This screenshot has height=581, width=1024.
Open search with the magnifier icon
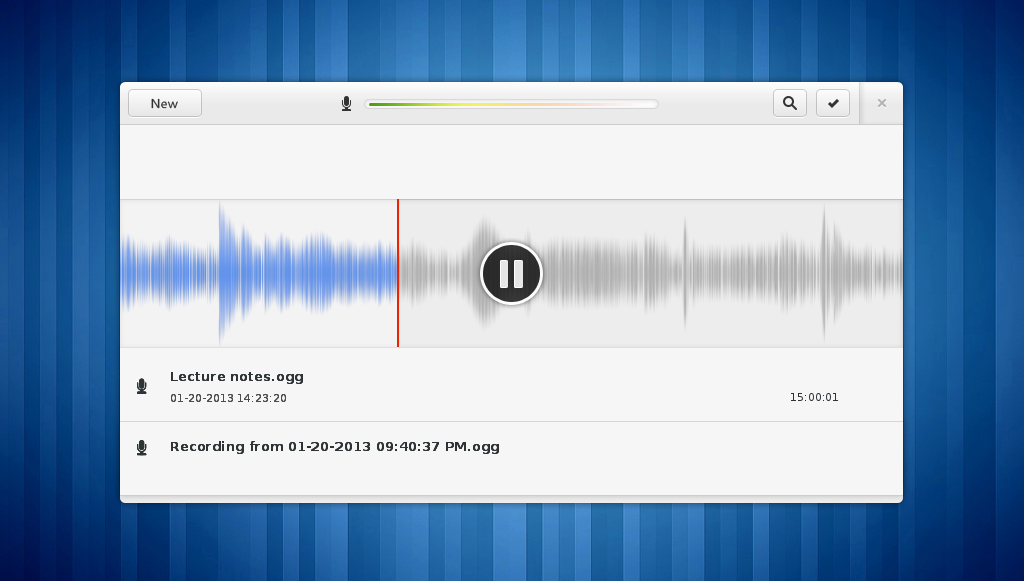[x=790, y=103]
